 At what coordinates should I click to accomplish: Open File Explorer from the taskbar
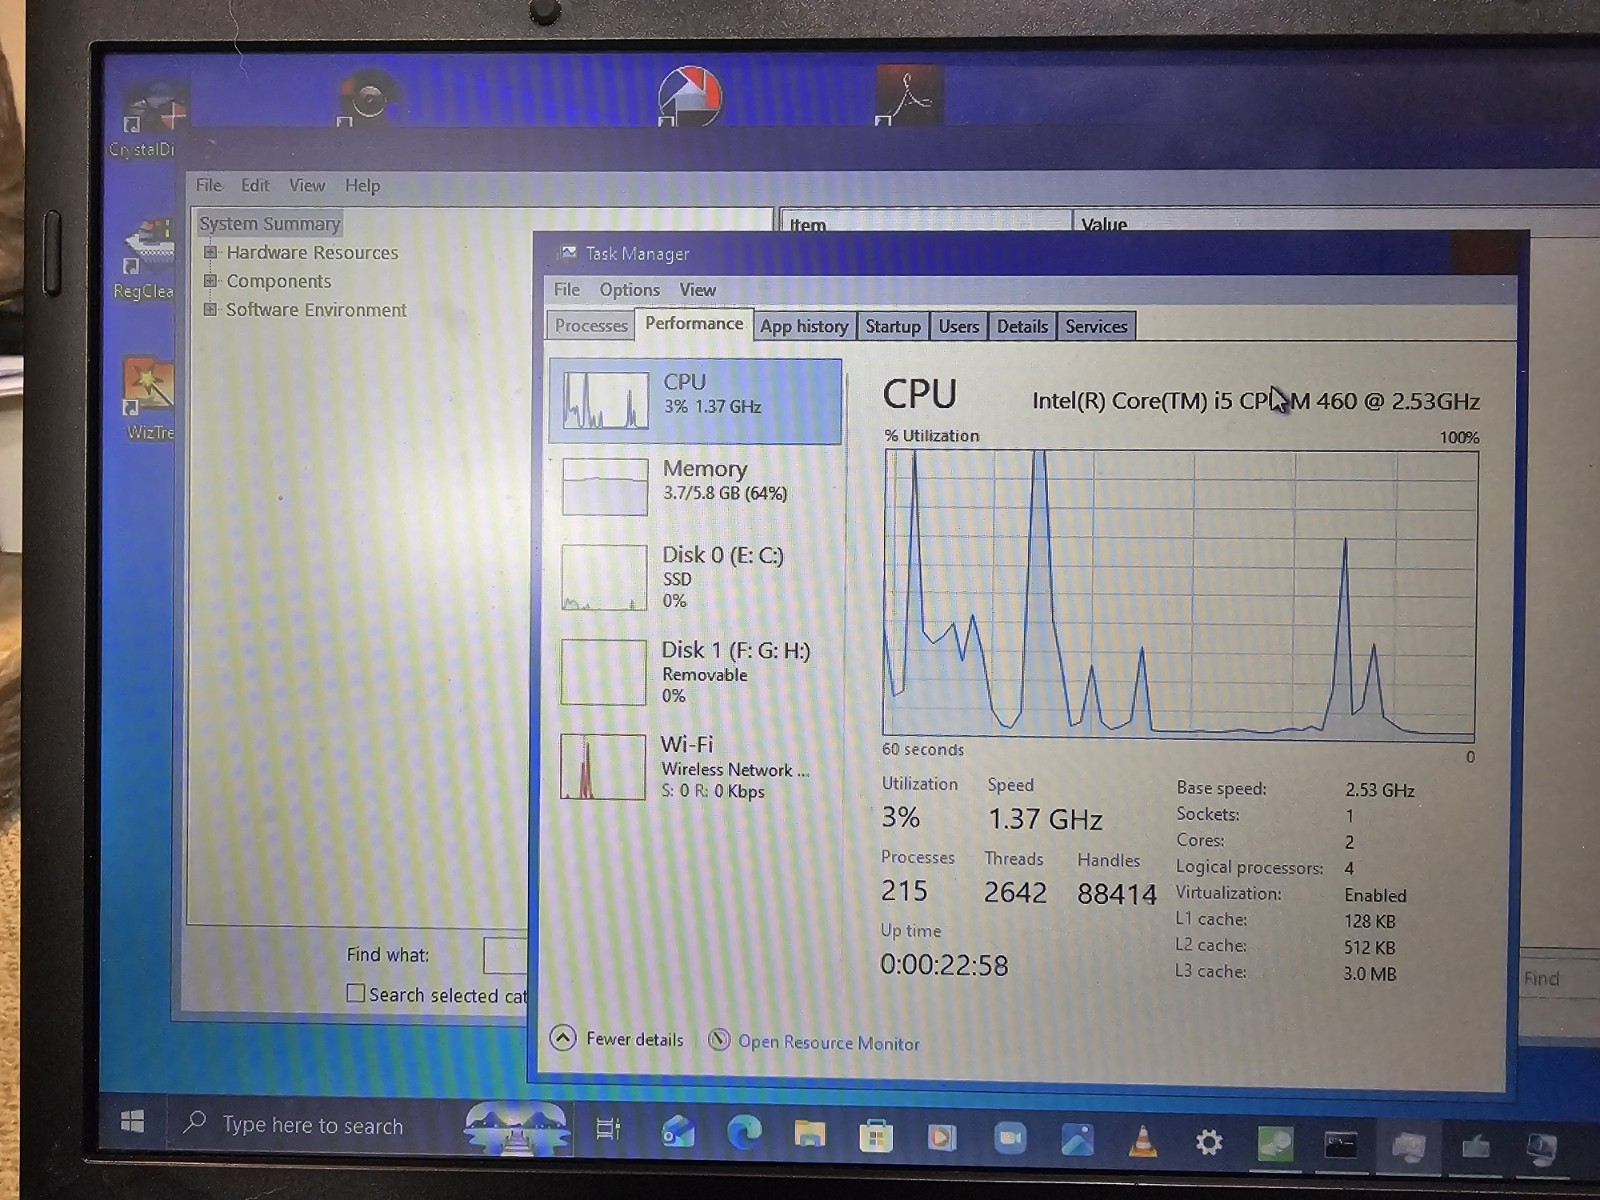[809, 1134]
